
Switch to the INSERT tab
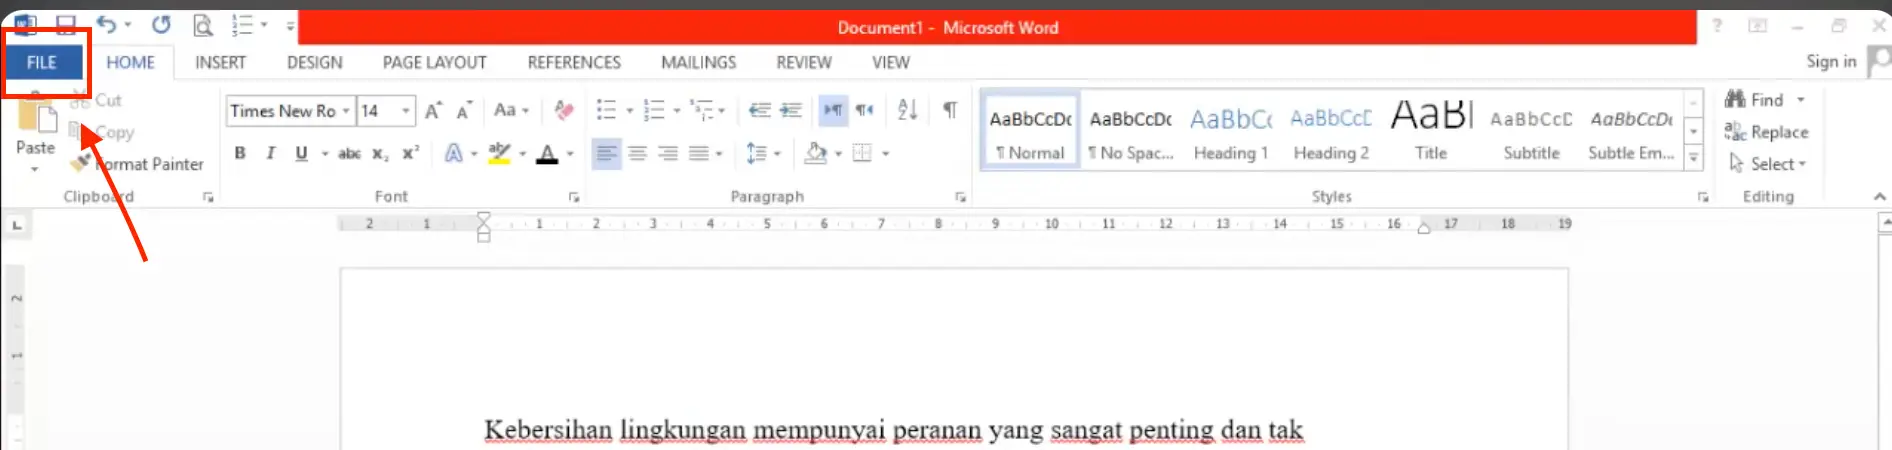click(220, 62)
